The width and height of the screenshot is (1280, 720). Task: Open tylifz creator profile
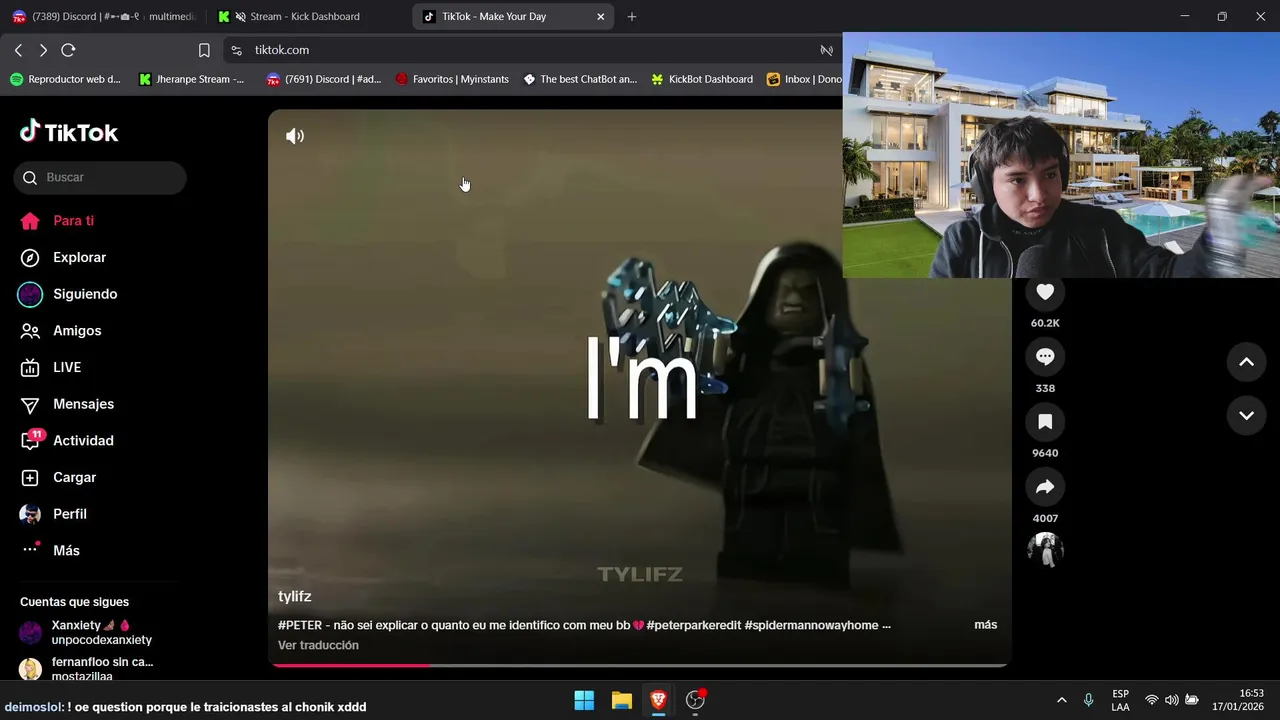295,596
